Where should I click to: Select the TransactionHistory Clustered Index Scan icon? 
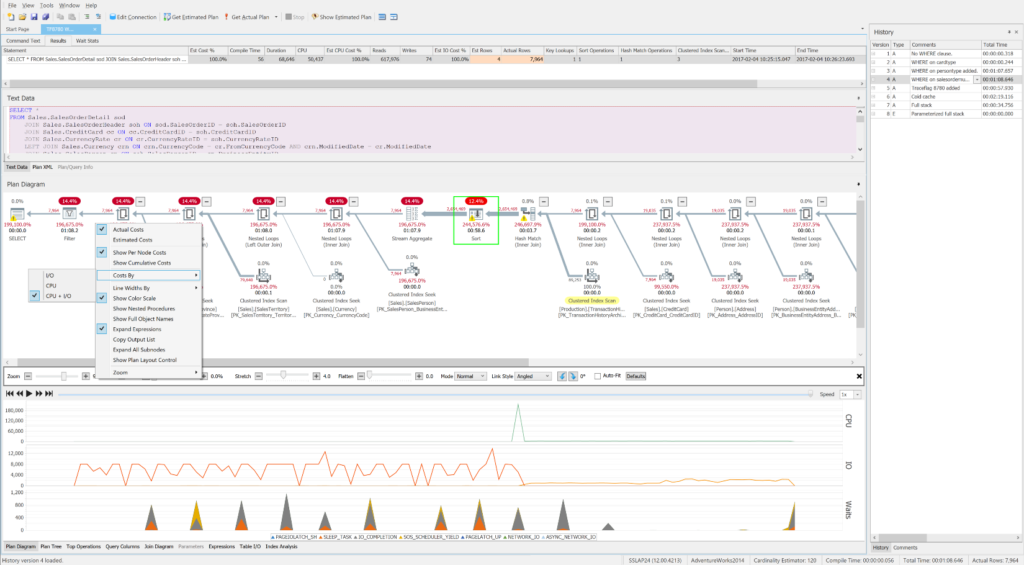click(x=592, y=276)
